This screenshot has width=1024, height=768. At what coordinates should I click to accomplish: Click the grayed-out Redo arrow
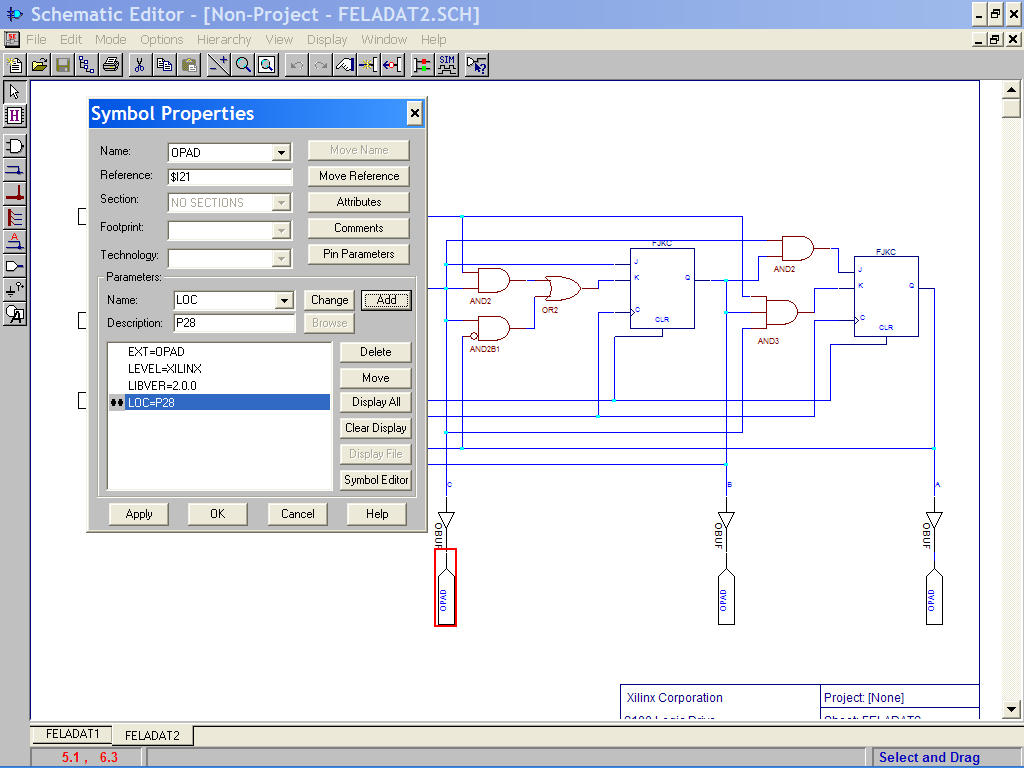click(321, 65)
